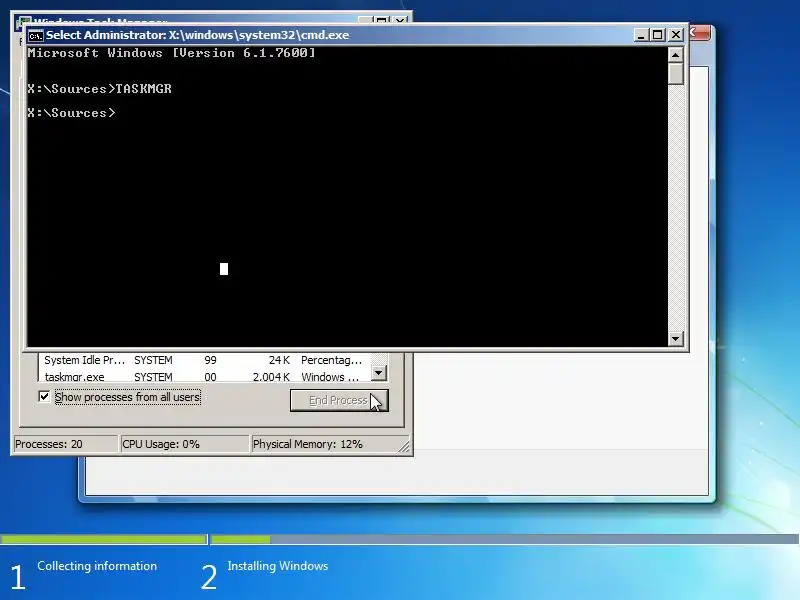Click the command prompt scrollbar thumb
Viewport: 800px width, 600px height.
point(676,73)
